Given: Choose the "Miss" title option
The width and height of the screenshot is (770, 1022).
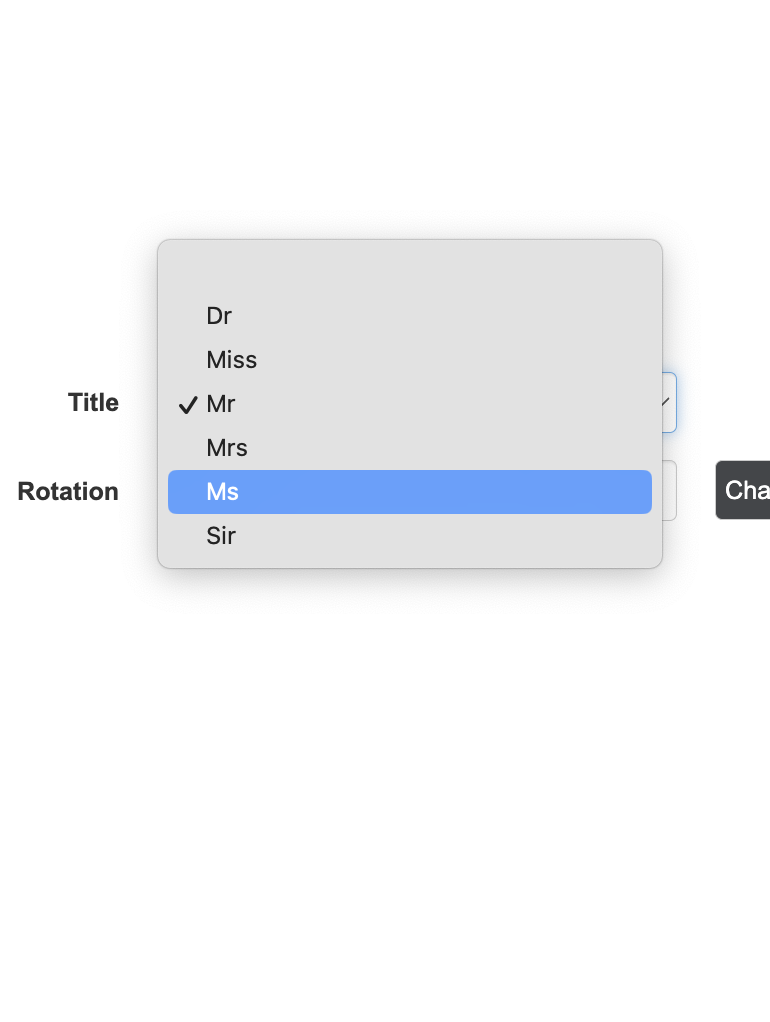Looking at the screenshot, I should click(x=231, y=360).
